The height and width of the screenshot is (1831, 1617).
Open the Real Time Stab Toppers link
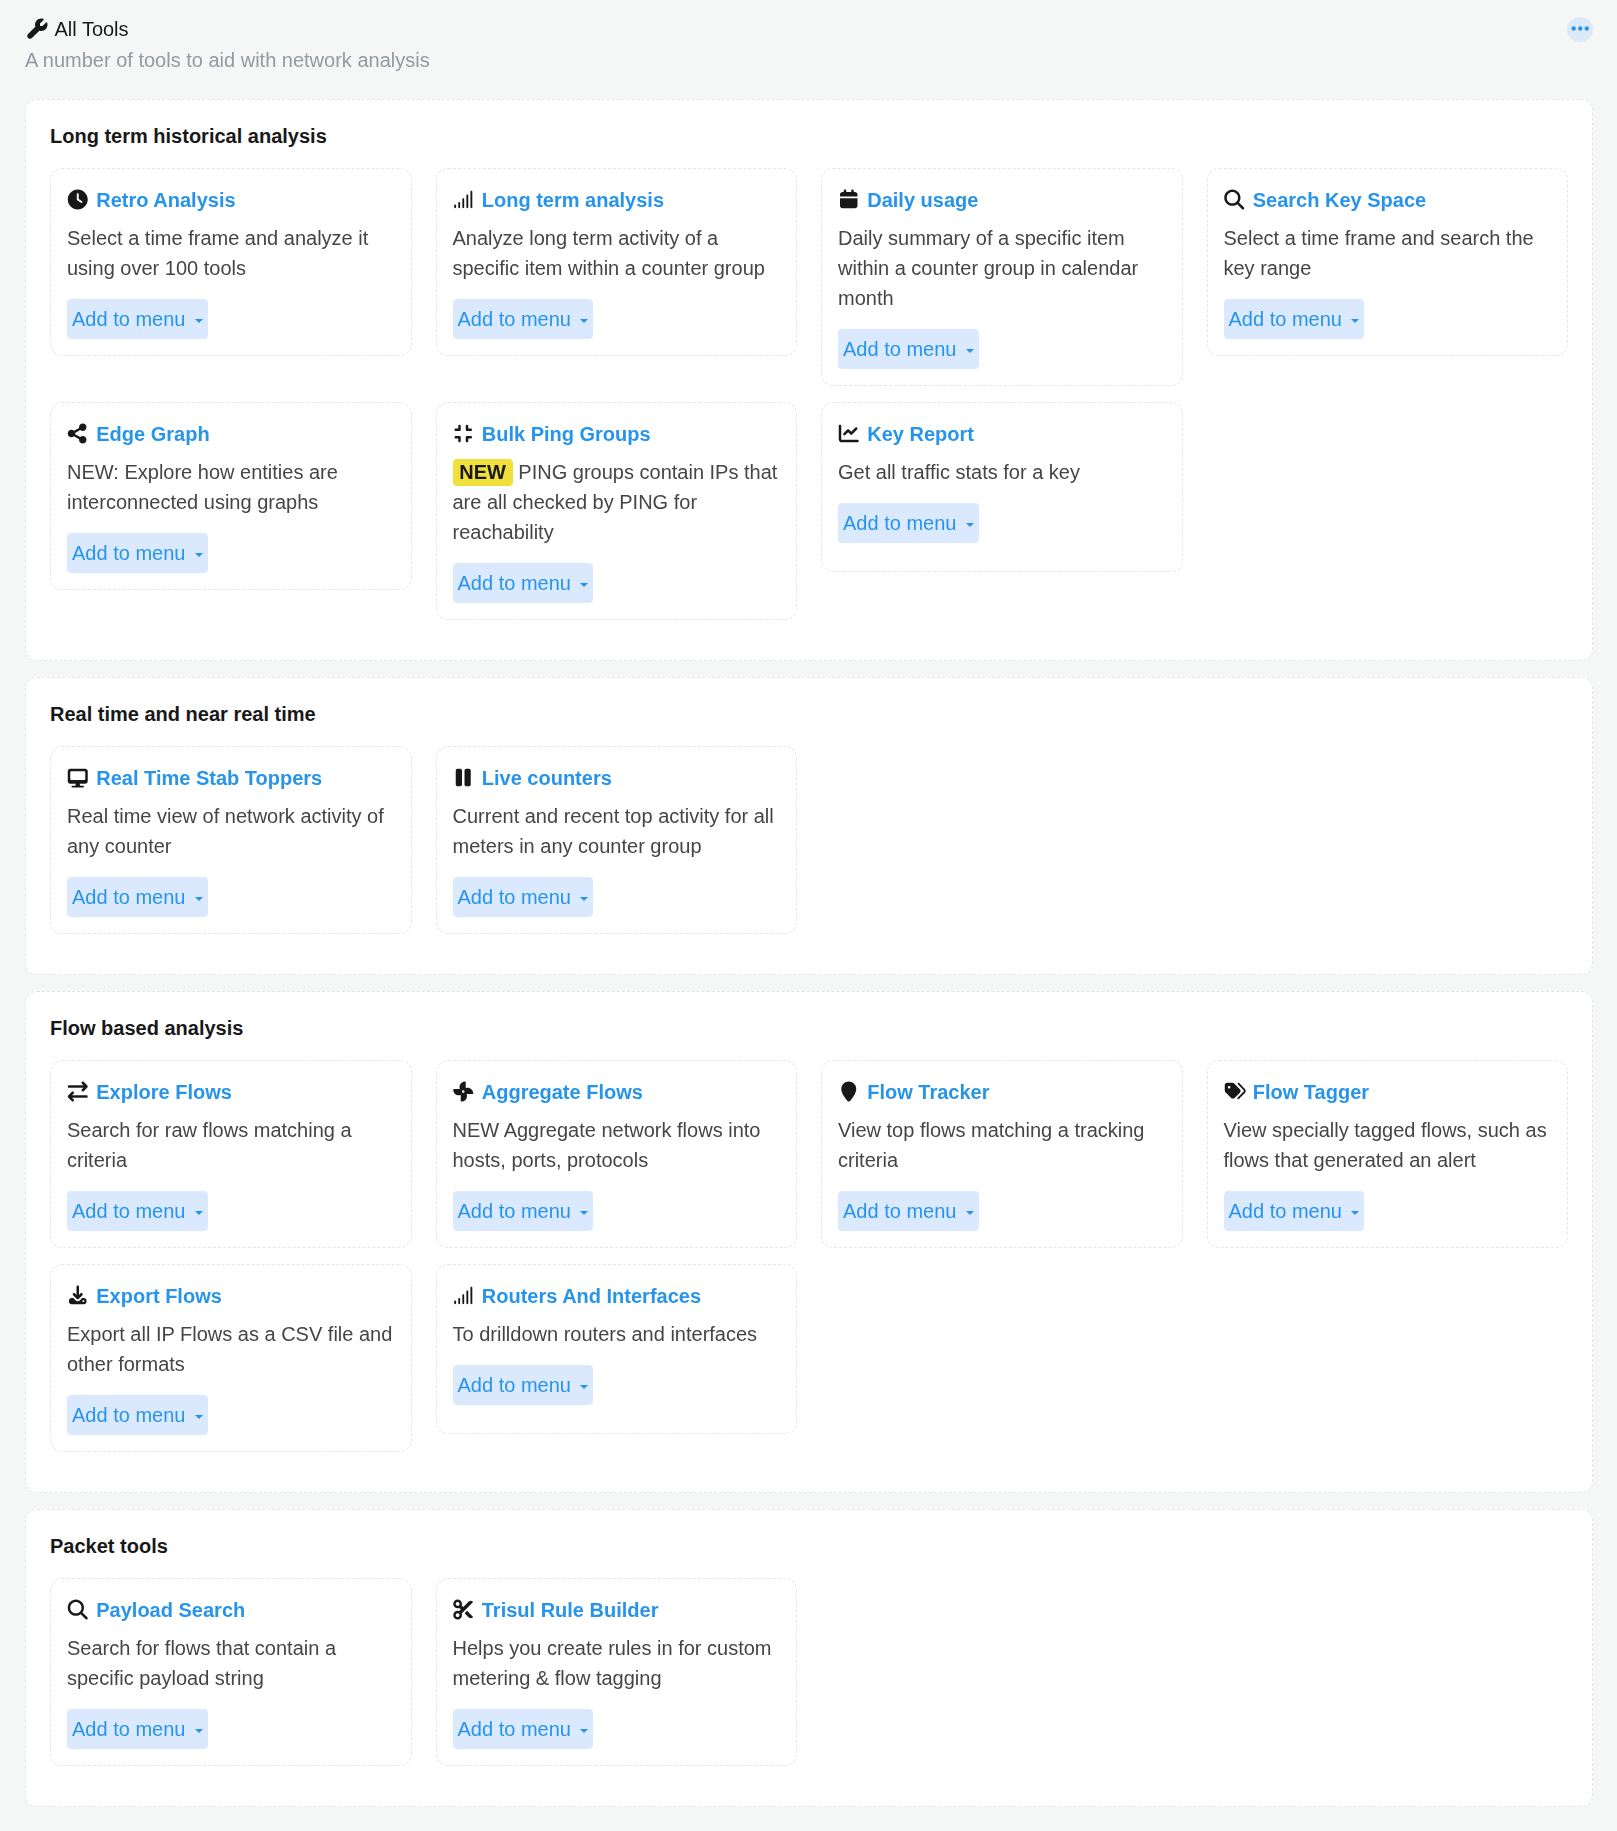click(209, 778)
